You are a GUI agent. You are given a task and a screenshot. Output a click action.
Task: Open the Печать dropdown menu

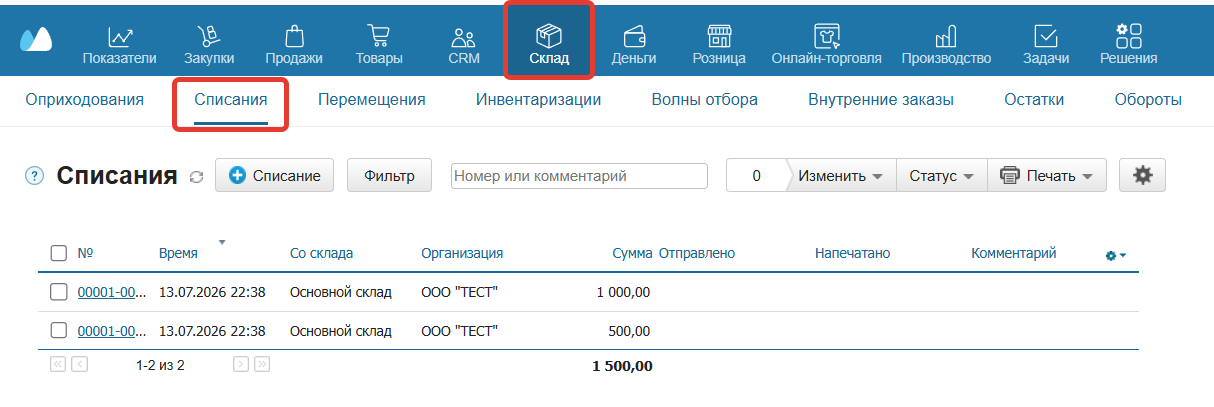(x=1047, y=175)
